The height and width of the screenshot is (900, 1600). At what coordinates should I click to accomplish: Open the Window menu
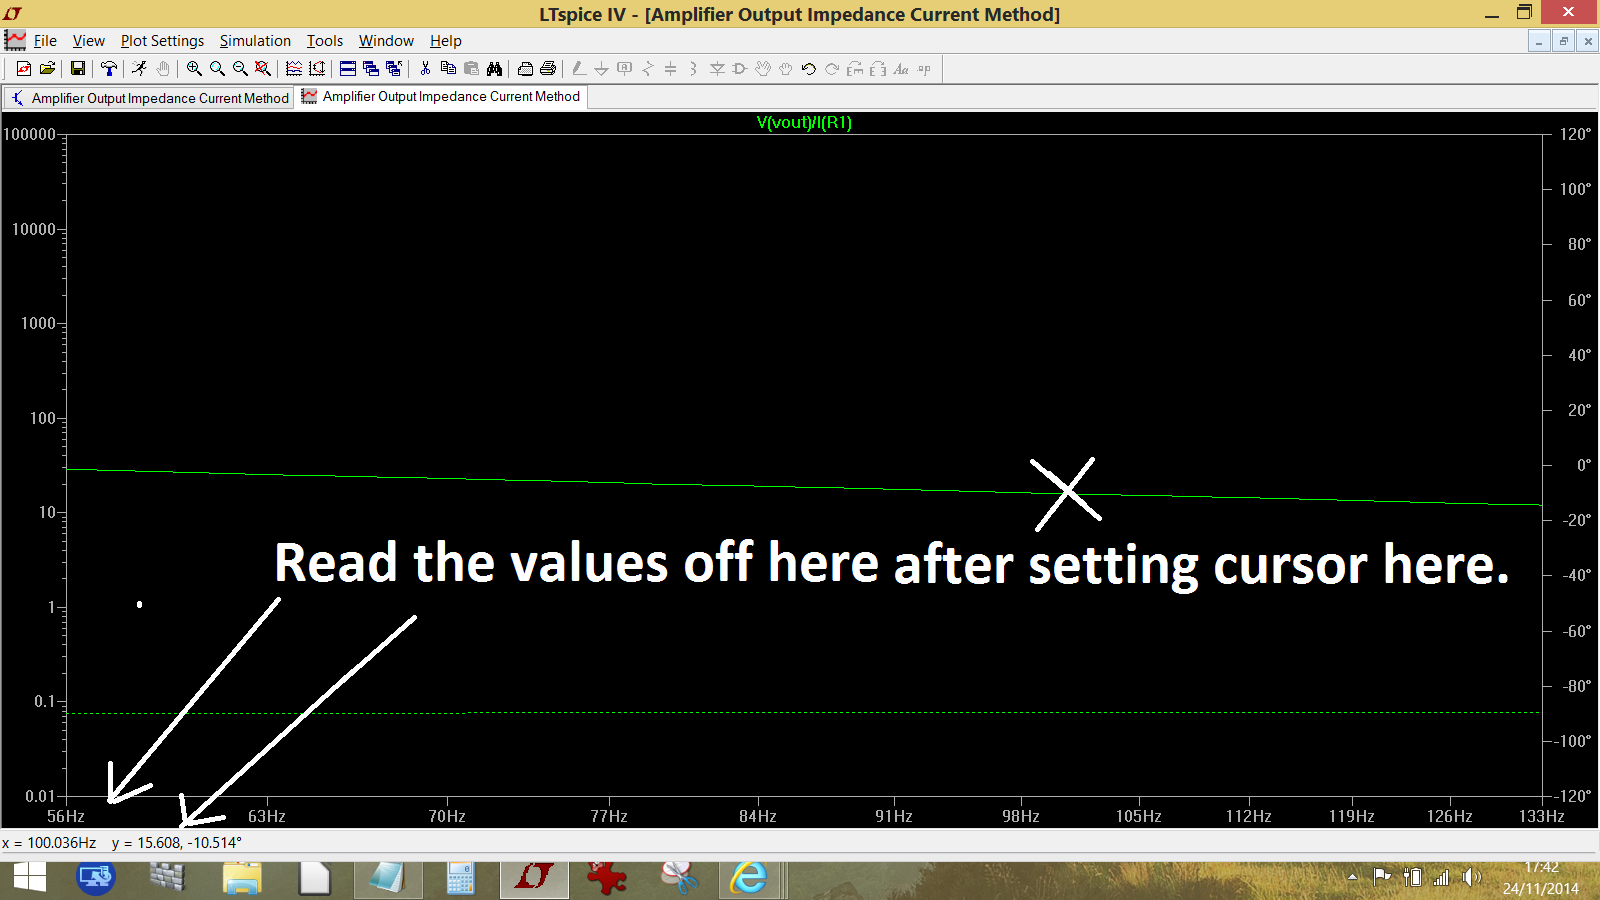click(386, 41)
